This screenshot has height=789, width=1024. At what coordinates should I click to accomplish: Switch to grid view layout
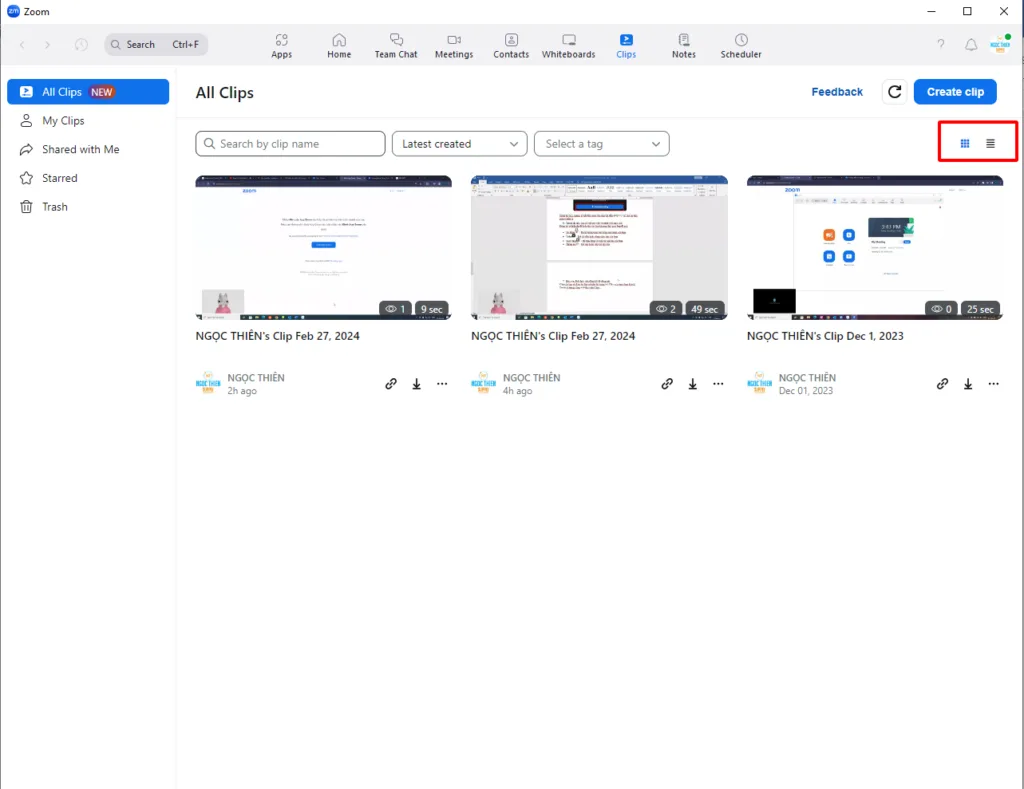pos(964,143)
